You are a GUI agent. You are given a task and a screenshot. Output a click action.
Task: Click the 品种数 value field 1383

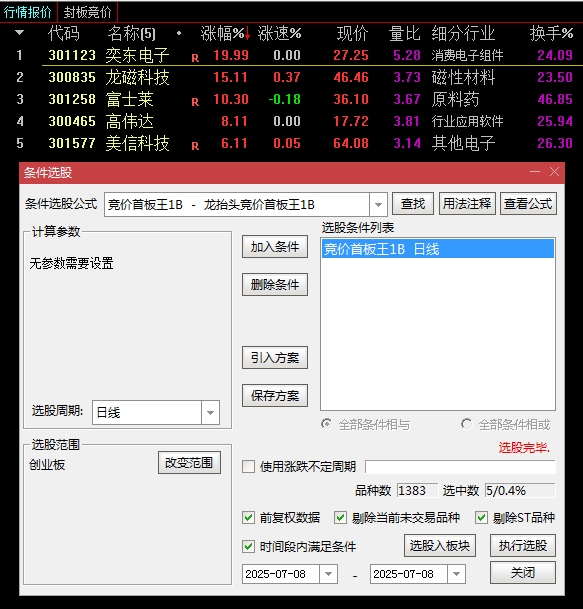click(417, 491)
